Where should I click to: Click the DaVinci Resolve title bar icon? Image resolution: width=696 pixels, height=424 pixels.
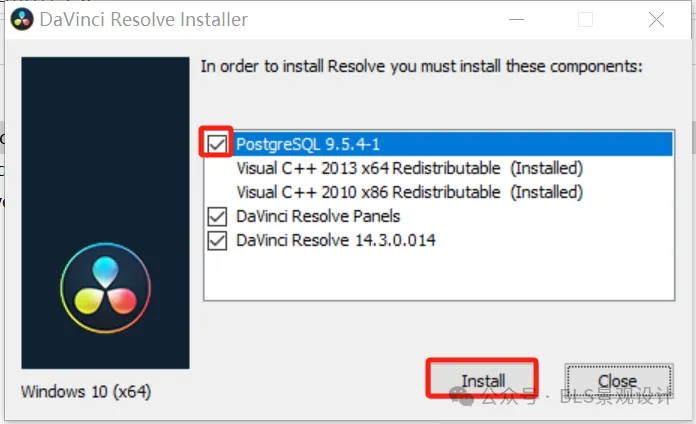tap(22, 20)
